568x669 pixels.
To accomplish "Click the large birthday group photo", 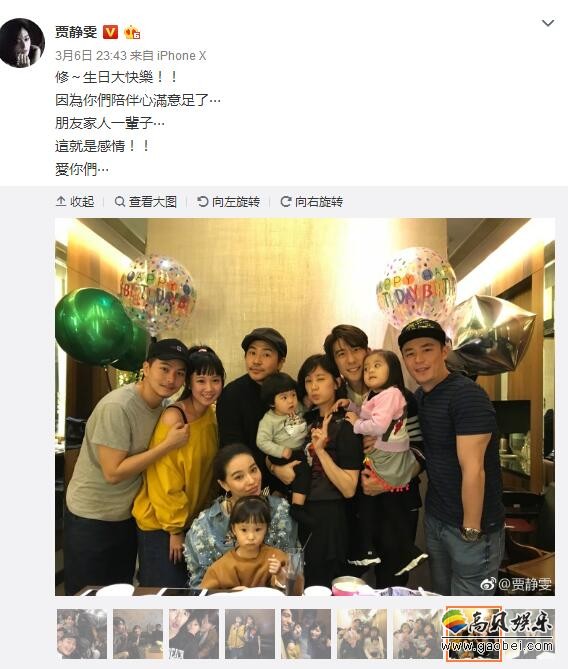I will tap(305, 407).
